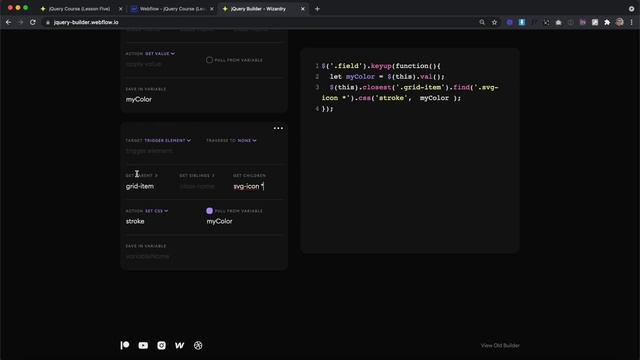This screenshot has width=640, height=360.
Task: Click the code line starting $('.field').keyup
Action: click(381, 66)
